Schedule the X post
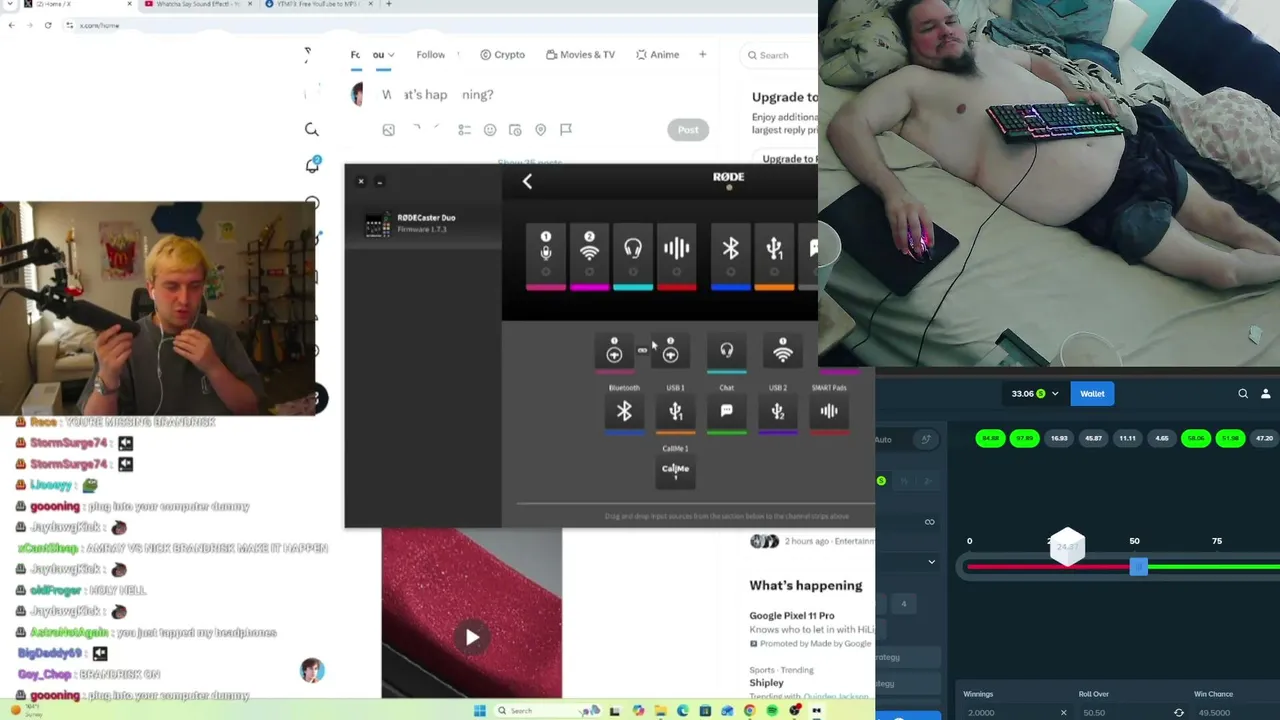The width and height of the screenshot is (1280, 720). point(515,130)
